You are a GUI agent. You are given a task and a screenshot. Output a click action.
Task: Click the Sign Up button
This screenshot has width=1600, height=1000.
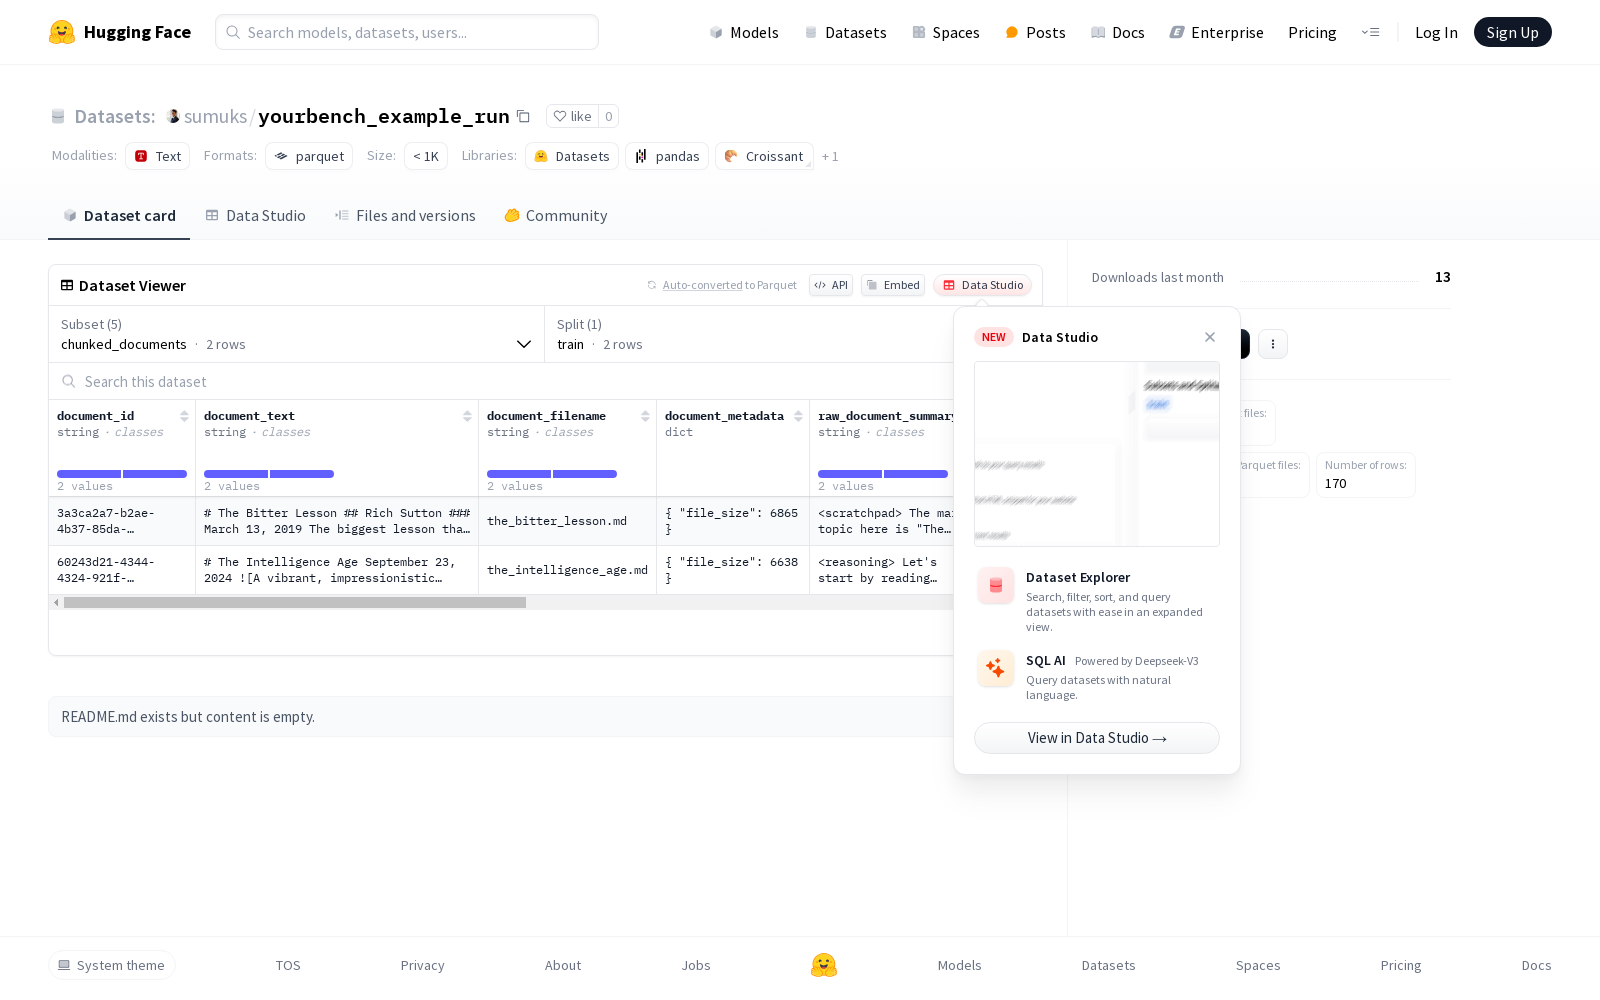[x=1513, y=32]
